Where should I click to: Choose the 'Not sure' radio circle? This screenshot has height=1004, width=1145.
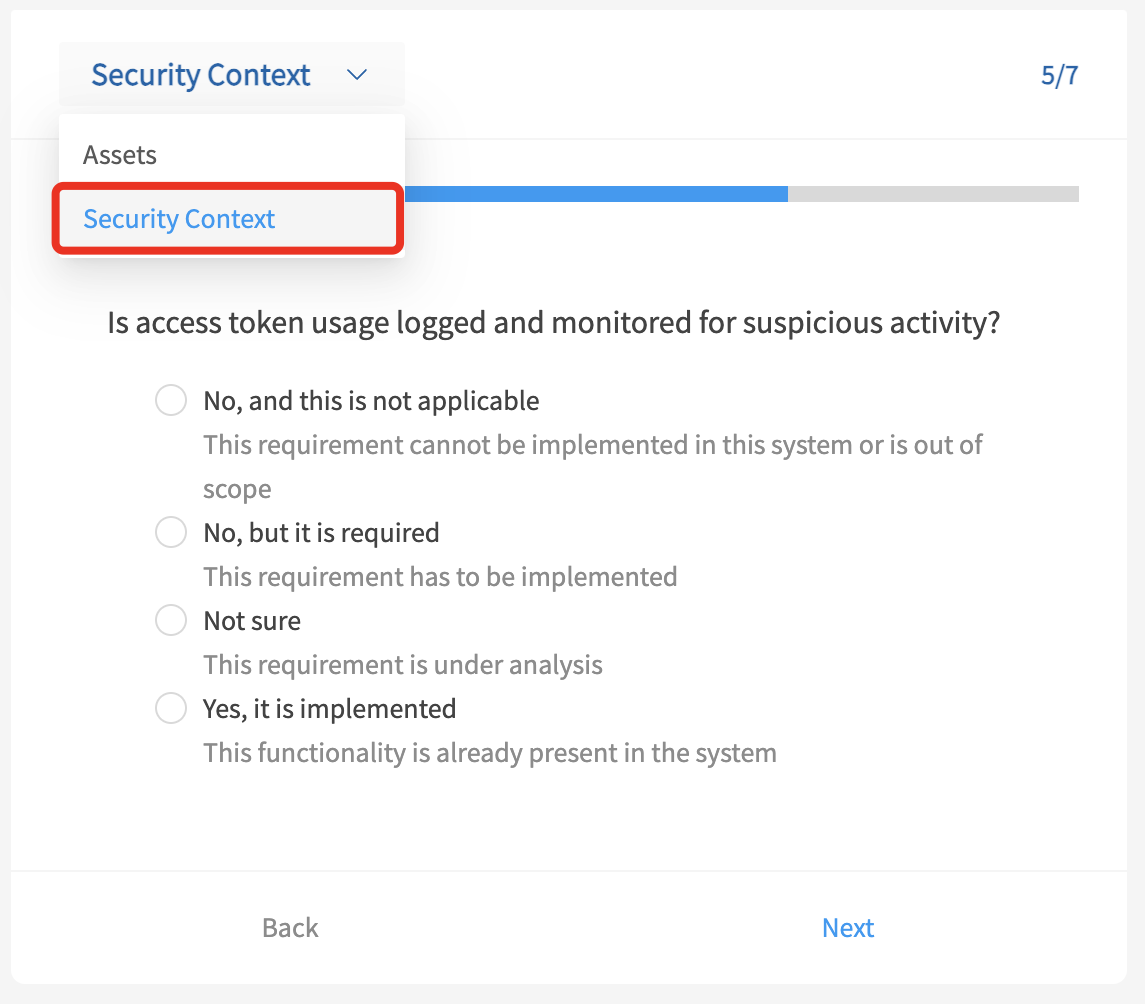click(171, 620)
